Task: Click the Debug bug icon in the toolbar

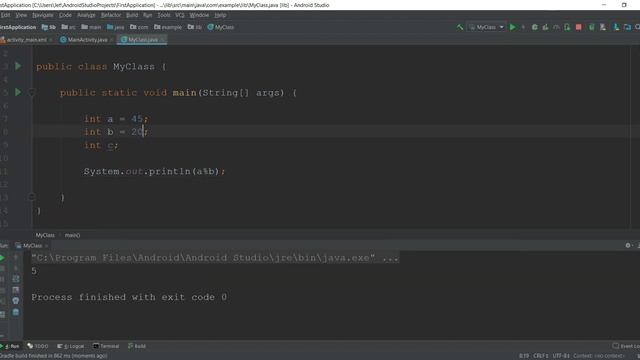Action: (x=535, y=27)
